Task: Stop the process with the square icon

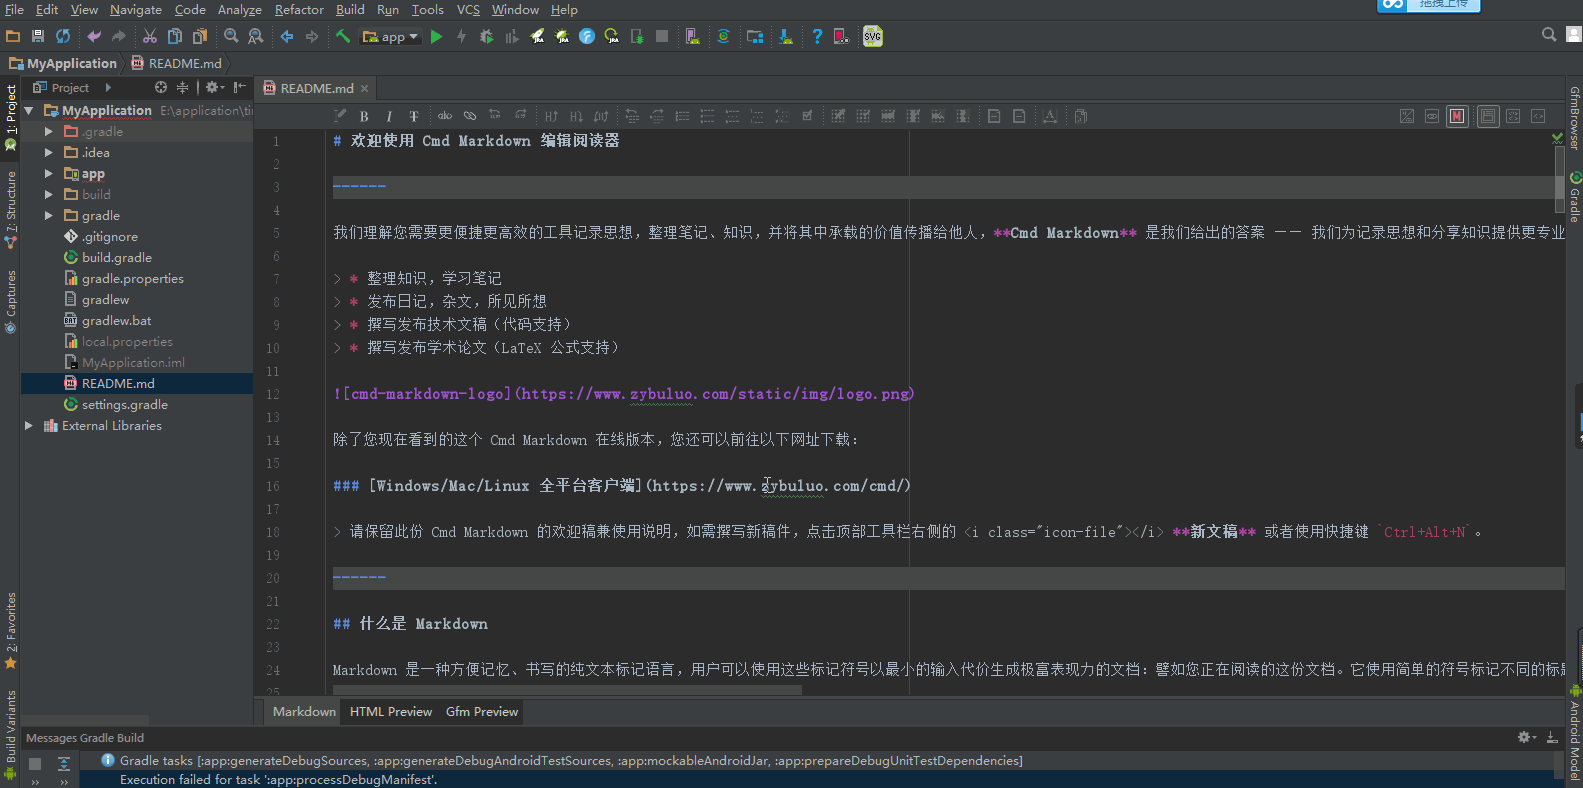Action: 662,36
